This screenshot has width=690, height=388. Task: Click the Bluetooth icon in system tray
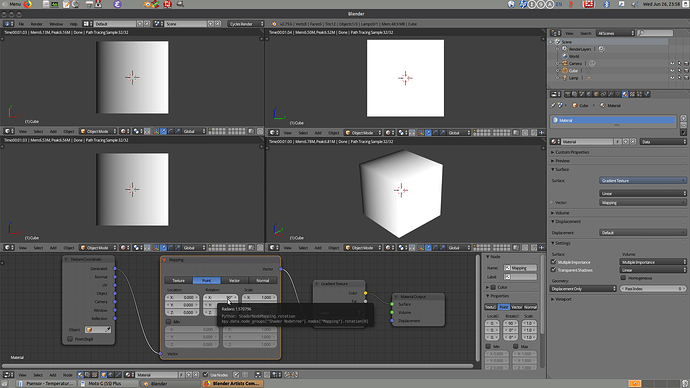click(x=606, y=4)
